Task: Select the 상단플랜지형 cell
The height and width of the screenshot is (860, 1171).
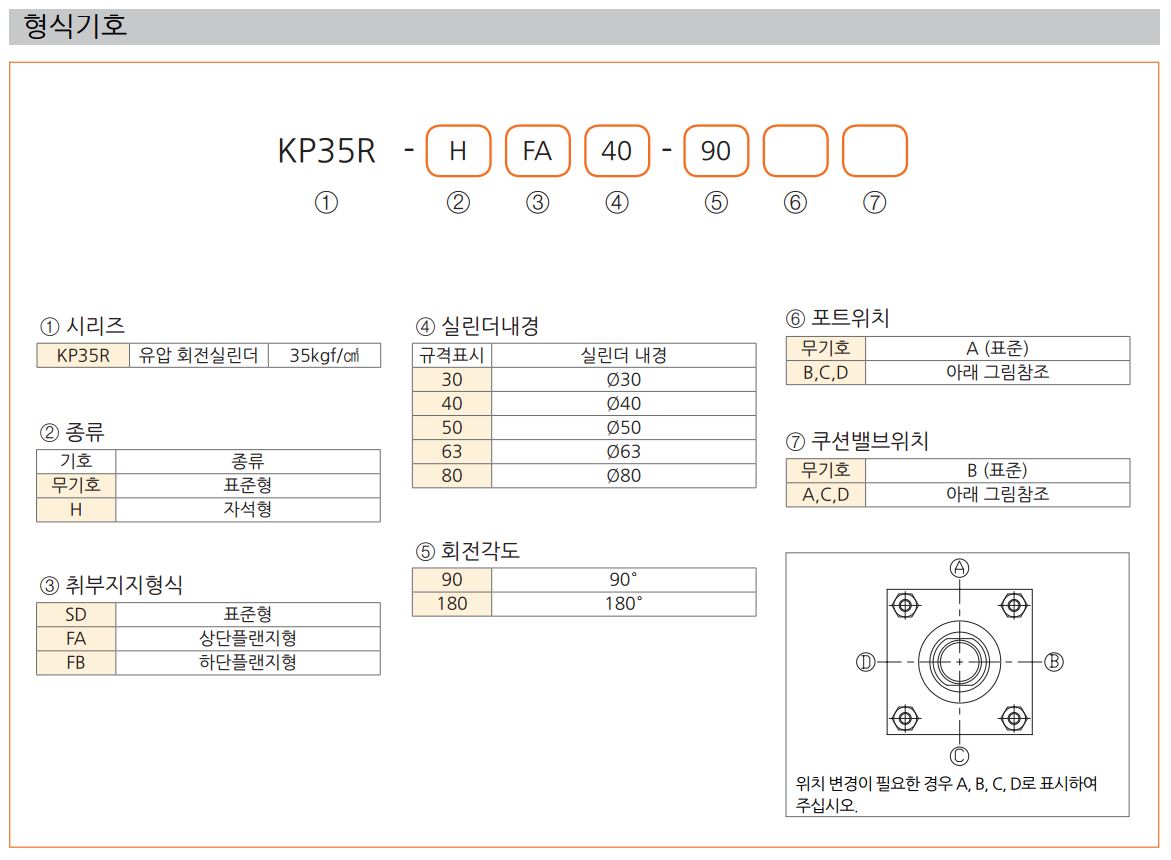Action: point(248,638)
